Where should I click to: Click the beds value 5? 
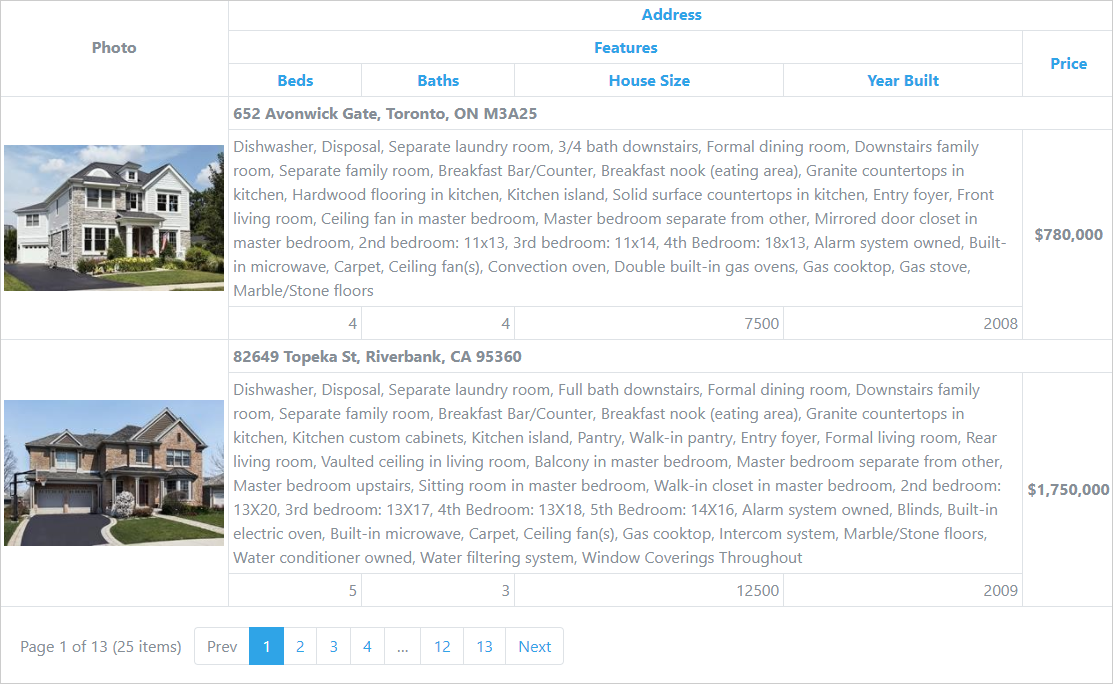point(352,590)
